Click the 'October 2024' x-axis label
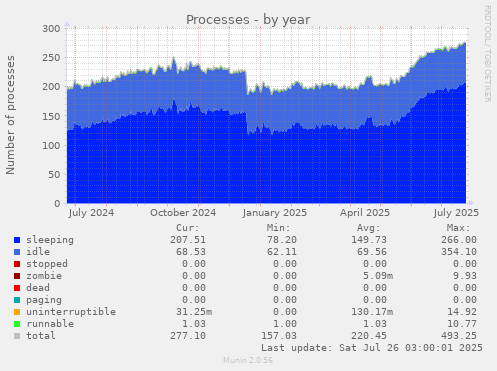The width and height of the screenshot is (497, 371). point(183,213)
